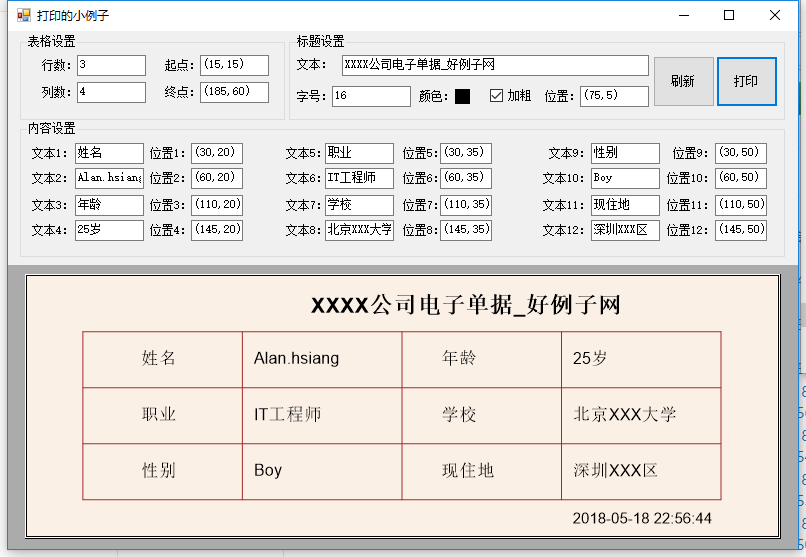Click 文本3 field containing 年龄

coord(109,205)
